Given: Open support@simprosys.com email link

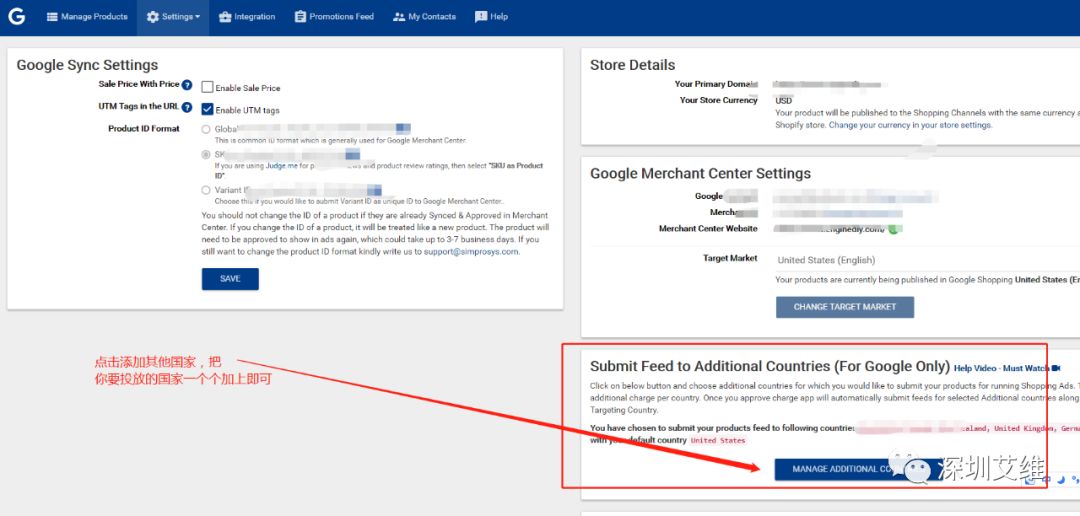Looking at the screenshot, I should pyautogui.click(x=470, y=251).
